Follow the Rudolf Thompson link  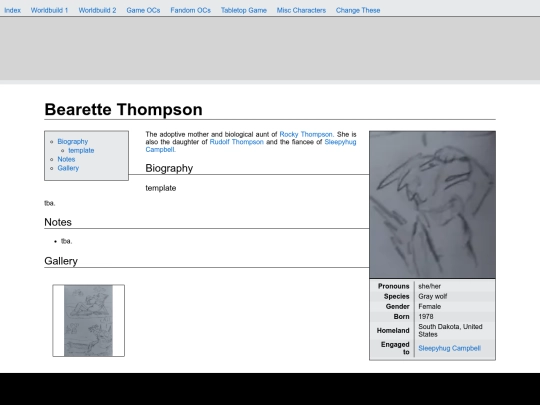tap(237, 142)
